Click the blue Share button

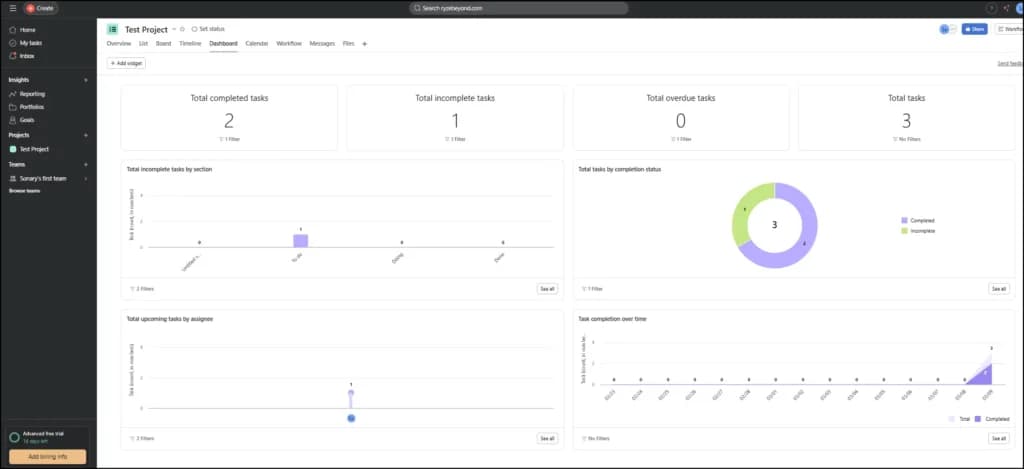click(974, 29)
